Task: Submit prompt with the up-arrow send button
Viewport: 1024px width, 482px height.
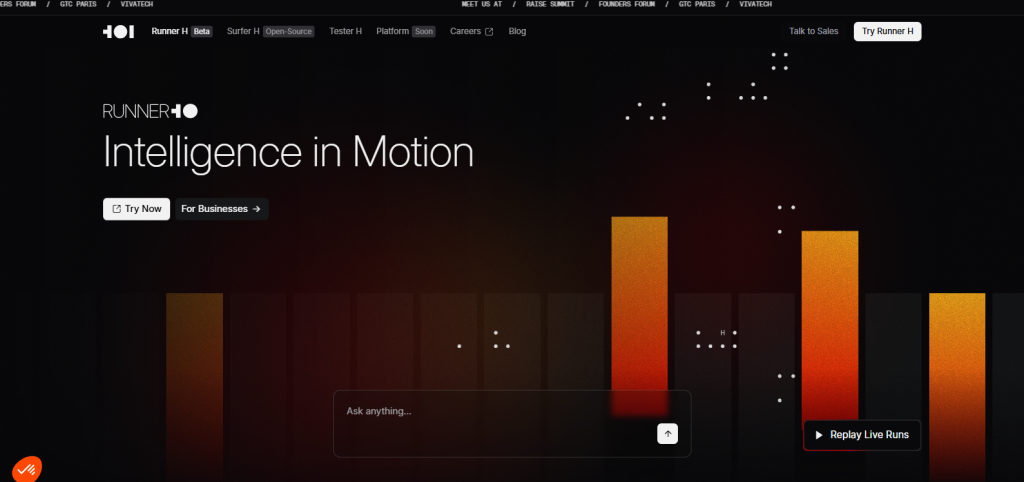Action: tap(667, 434)
